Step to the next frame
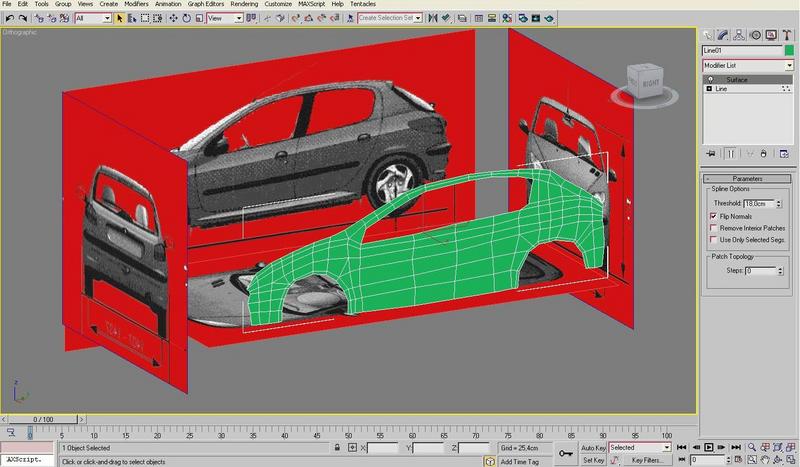Image resolution: width=800 pixels, height=467 pixels. click(x=721, y=447)
